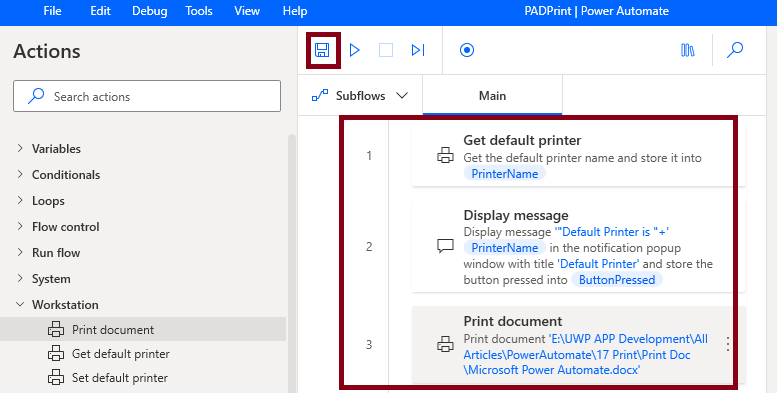Expand the Variables group chevron
The image size is (777, 393).
pyautogui.click(x=20, y=148)
